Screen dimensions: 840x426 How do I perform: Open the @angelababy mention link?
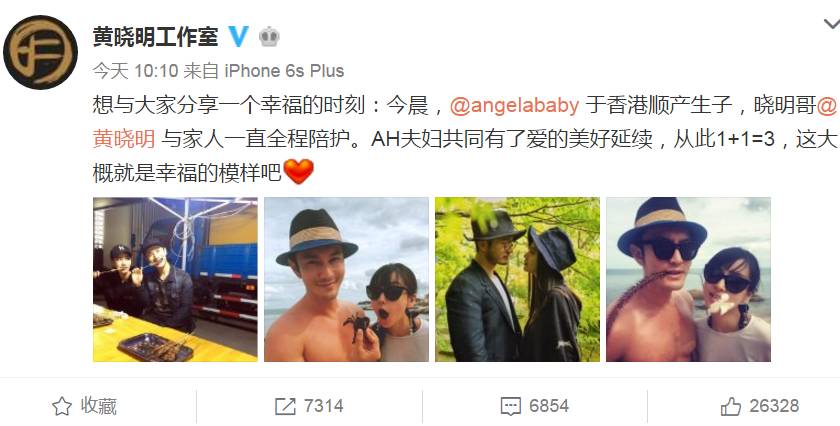514,105
